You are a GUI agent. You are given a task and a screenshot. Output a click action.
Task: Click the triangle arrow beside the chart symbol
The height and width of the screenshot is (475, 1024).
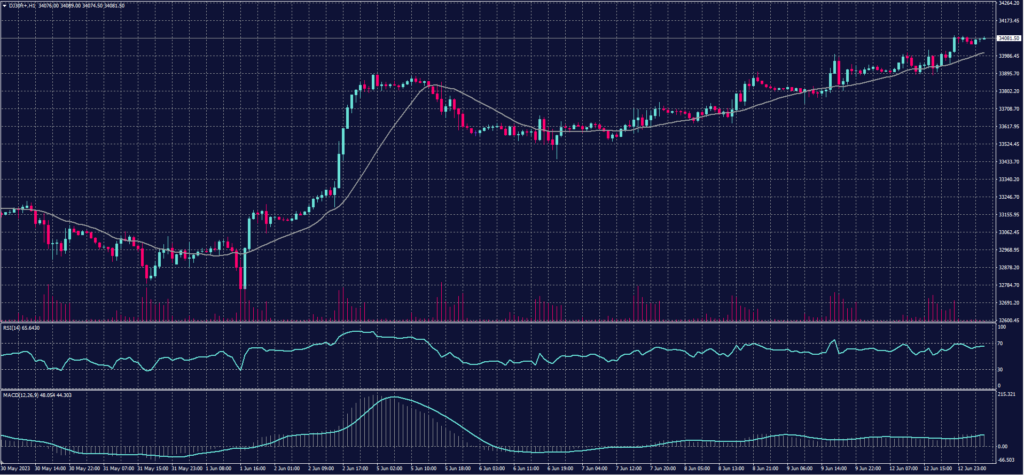(x=4, y=5)
